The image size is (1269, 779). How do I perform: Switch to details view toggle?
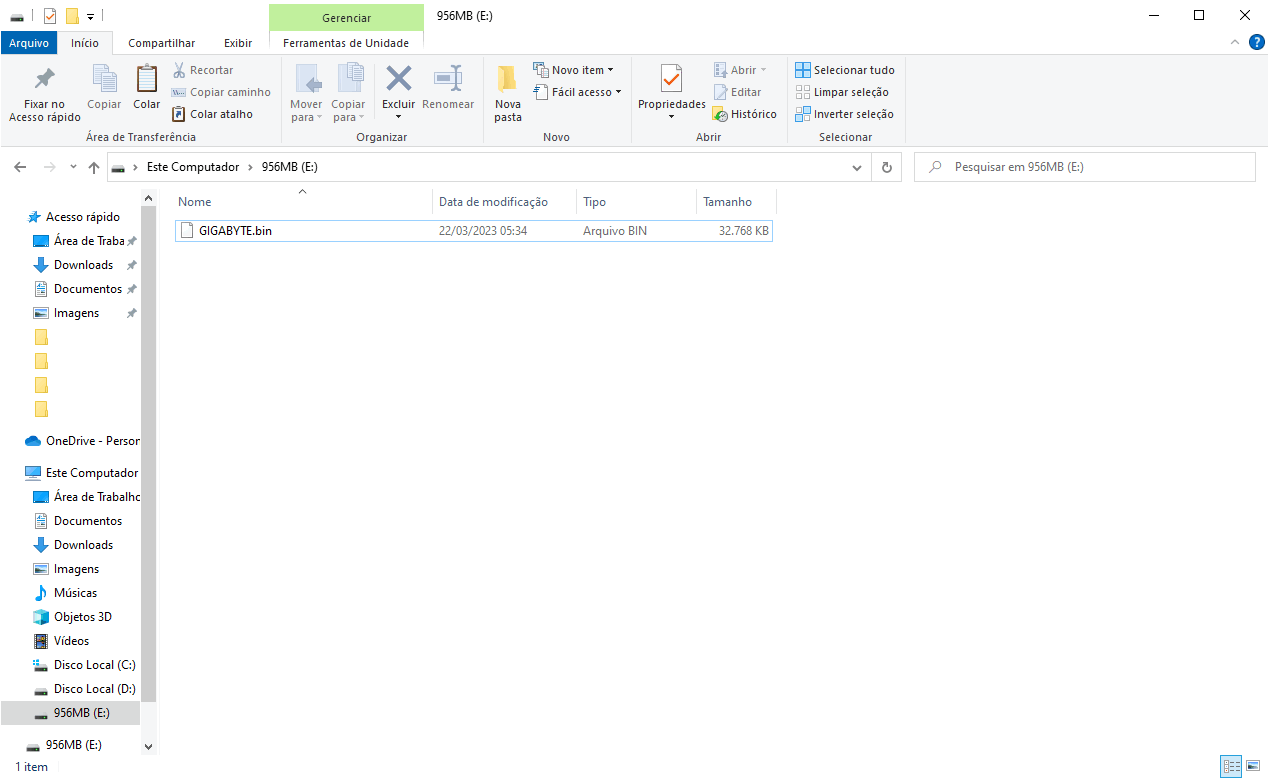coord(1232,767)
